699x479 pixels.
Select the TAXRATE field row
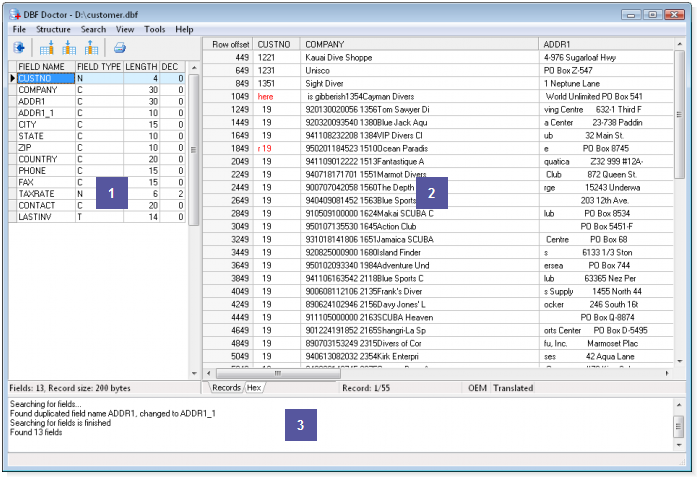pos(38,193)
